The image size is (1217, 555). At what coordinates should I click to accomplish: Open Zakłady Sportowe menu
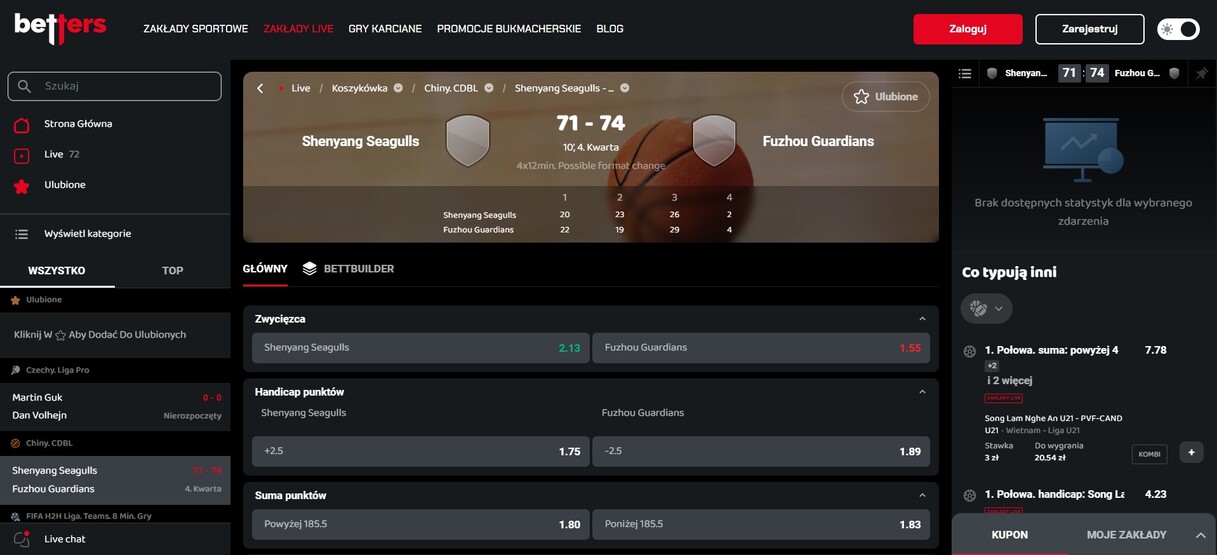click(x=196, y=29)
